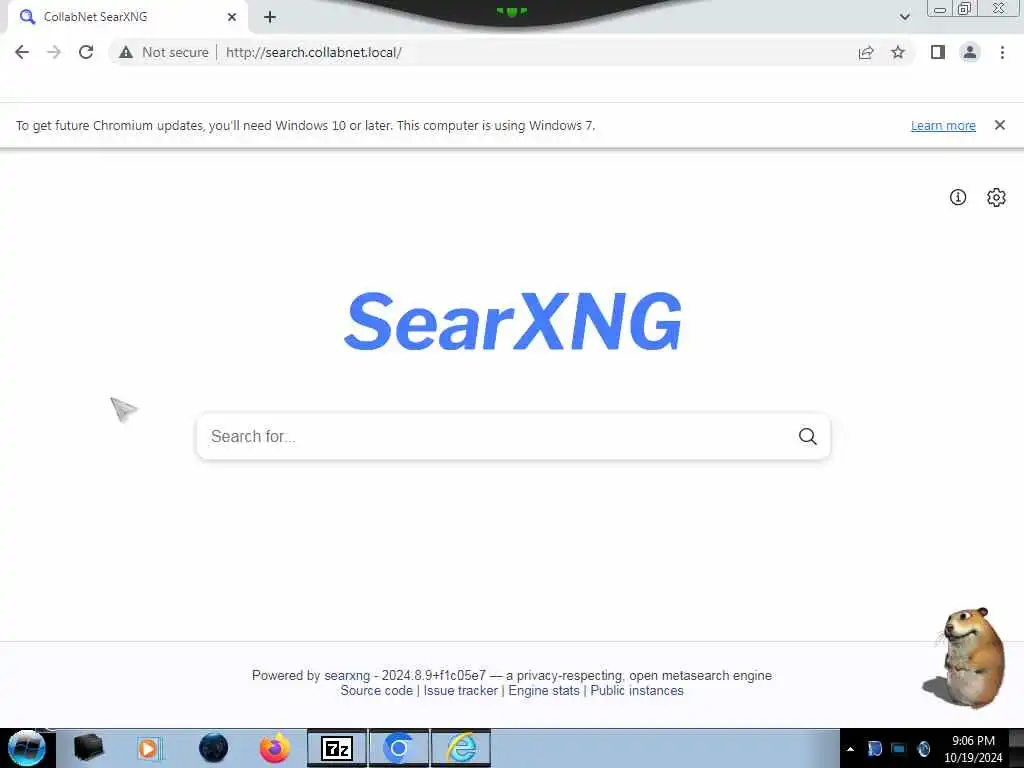Click the clock showing 9:06 PM
1024x768 pixels.
[973, 749]
